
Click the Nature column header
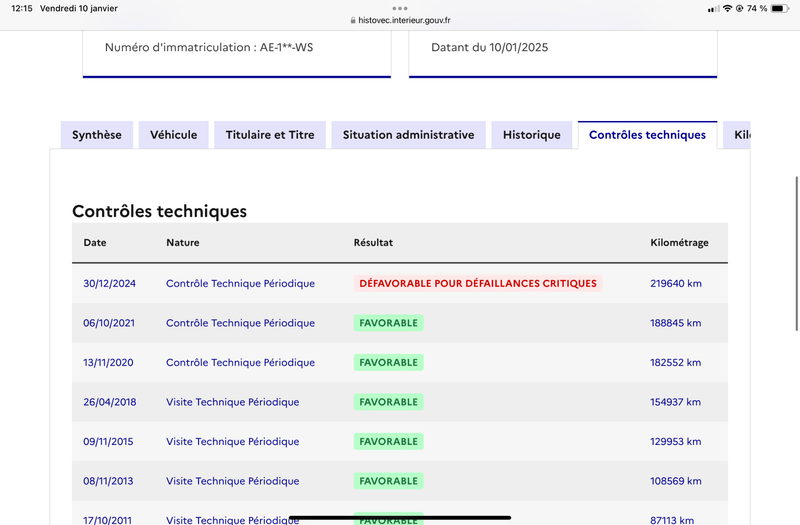coord(183,242)
